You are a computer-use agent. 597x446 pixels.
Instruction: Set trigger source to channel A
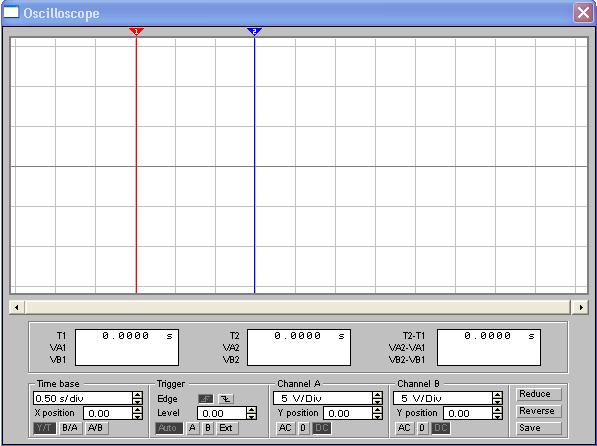193,428
